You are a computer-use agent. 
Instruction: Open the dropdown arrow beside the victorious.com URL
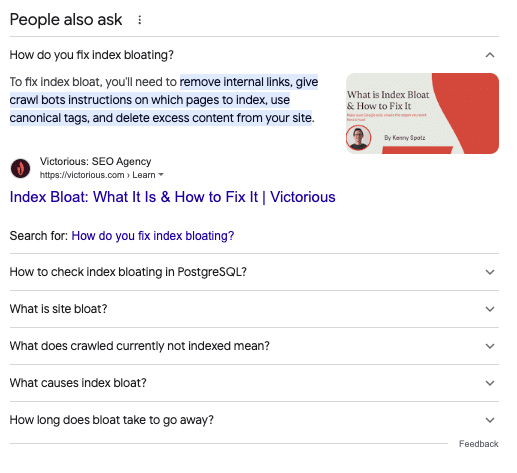(161, 174)
